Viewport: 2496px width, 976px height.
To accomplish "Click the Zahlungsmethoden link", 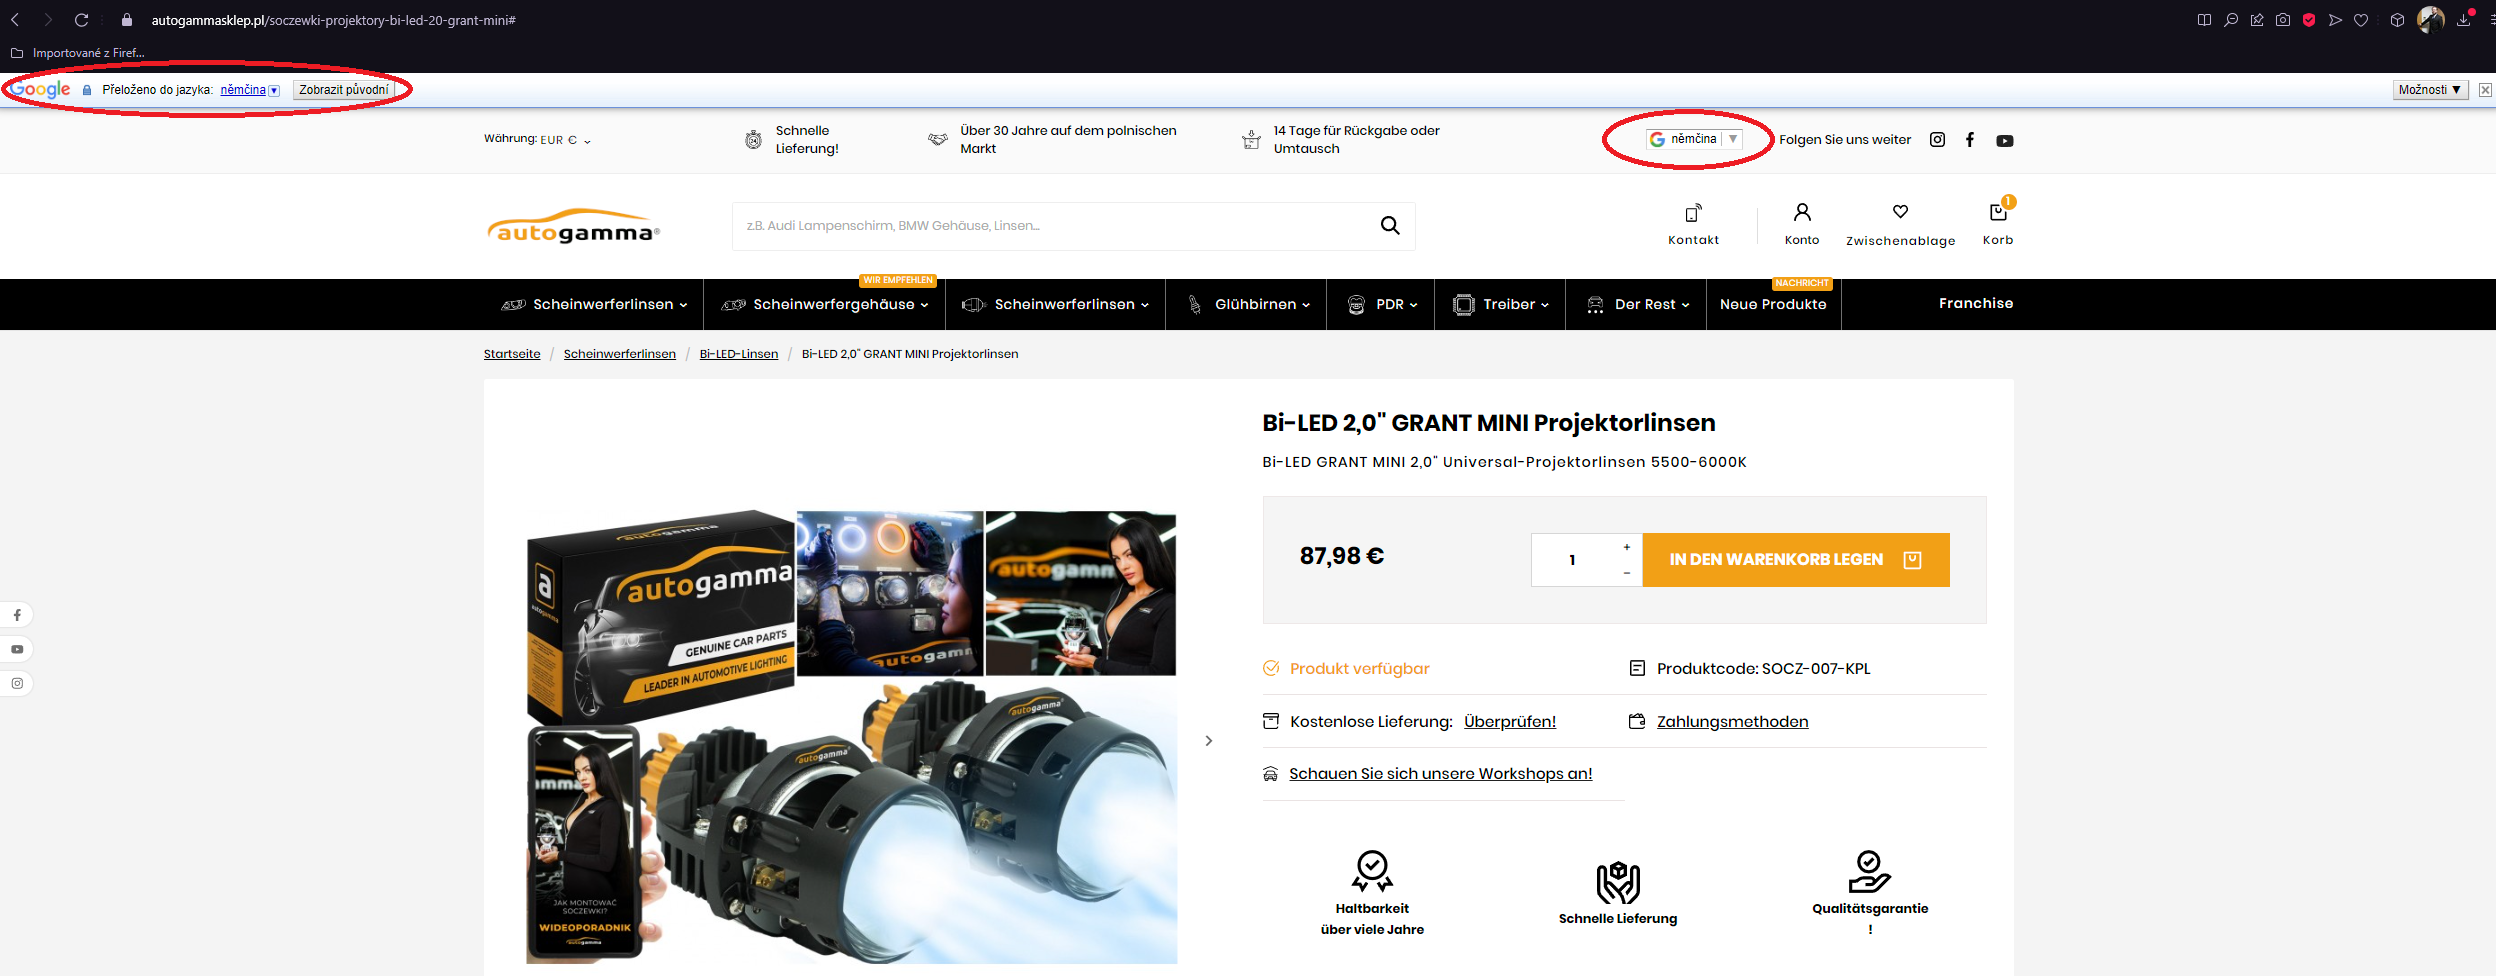I will (x=1732, y=722).
